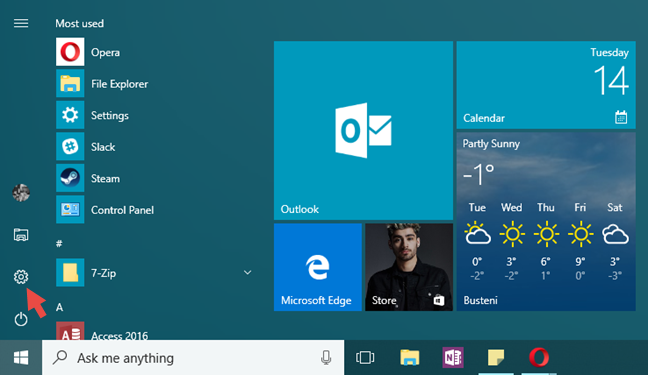648x375 pixels.
Task: Open Task View on the taskbar
Action: (365, 358)
